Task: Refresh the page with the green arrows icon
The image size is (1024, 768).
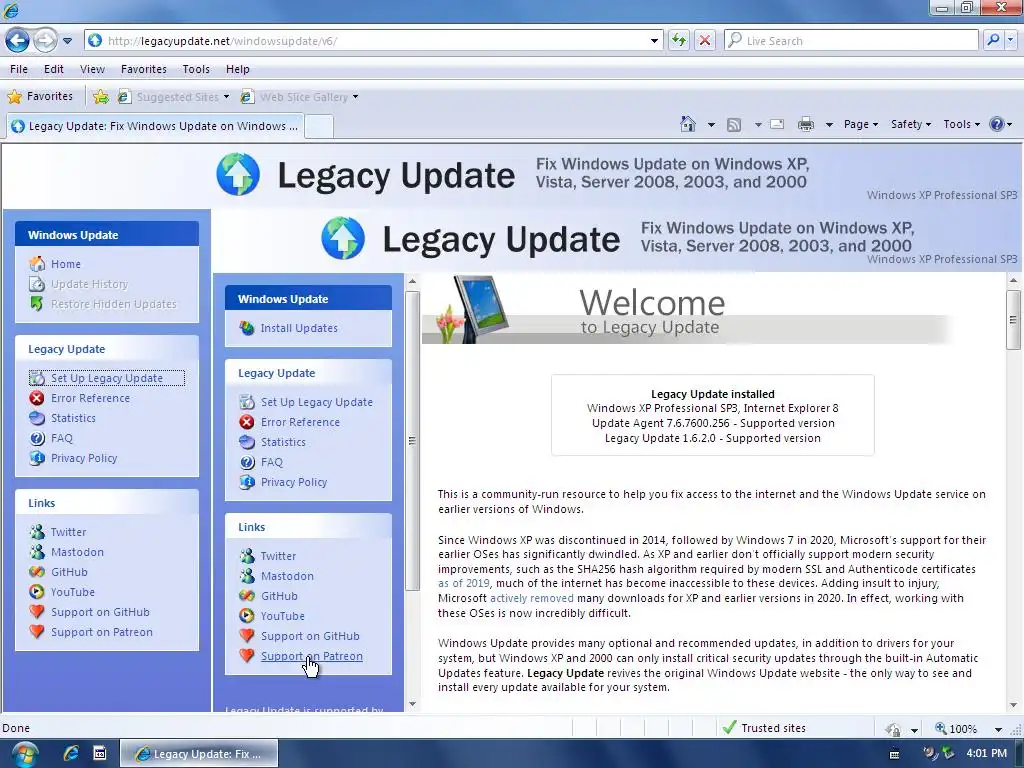Action: (x=679, y=40)
